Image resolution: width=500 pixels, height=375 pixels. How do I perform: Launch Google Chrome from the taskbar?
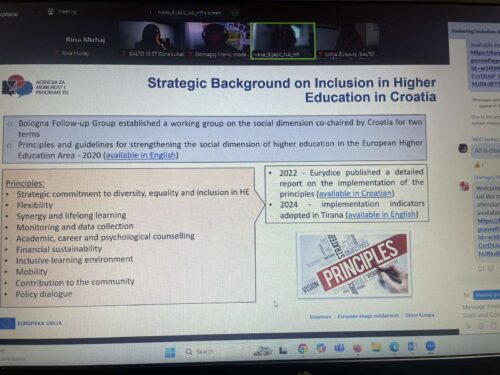click(x=303, y=349)
